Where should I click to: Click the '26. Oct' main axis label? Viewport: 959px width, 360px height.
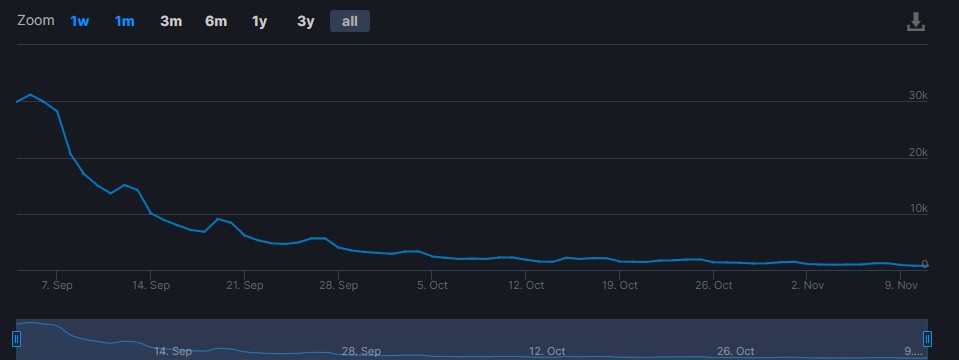[x=714, y=285]
